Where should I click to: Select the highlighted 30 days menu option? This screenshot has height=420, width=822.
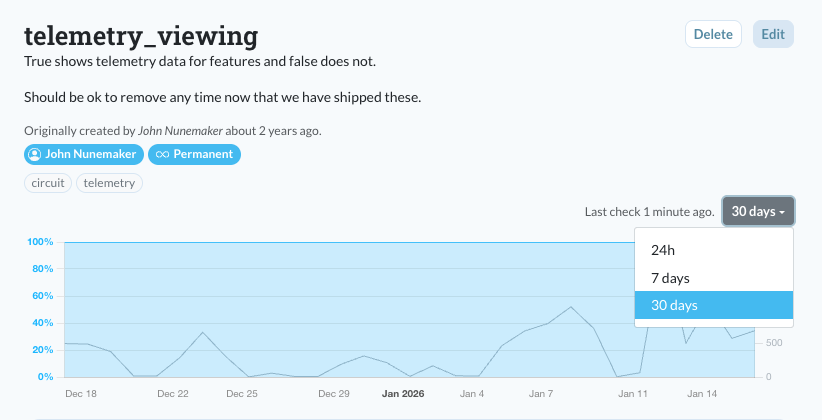(x=674, y=305)
